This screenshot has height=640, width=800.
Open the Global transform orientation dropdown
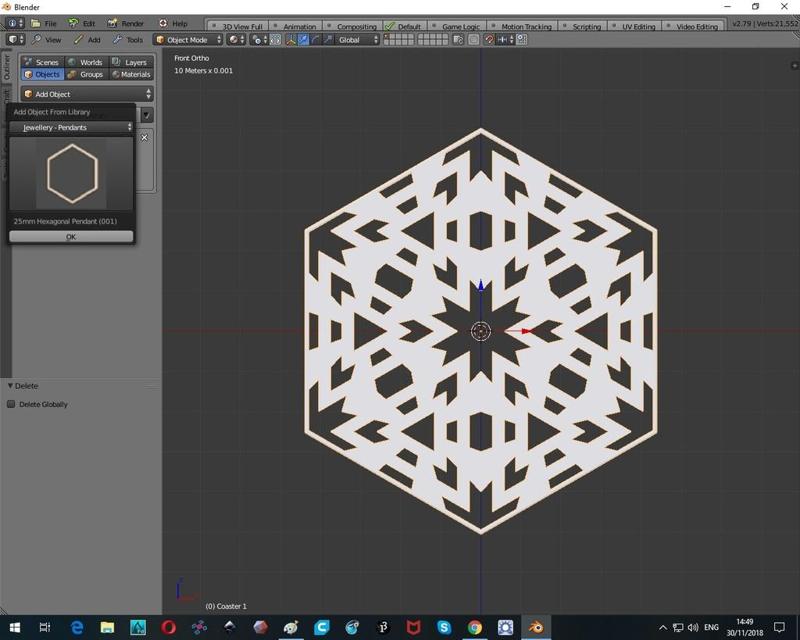[x=358, y=40]
